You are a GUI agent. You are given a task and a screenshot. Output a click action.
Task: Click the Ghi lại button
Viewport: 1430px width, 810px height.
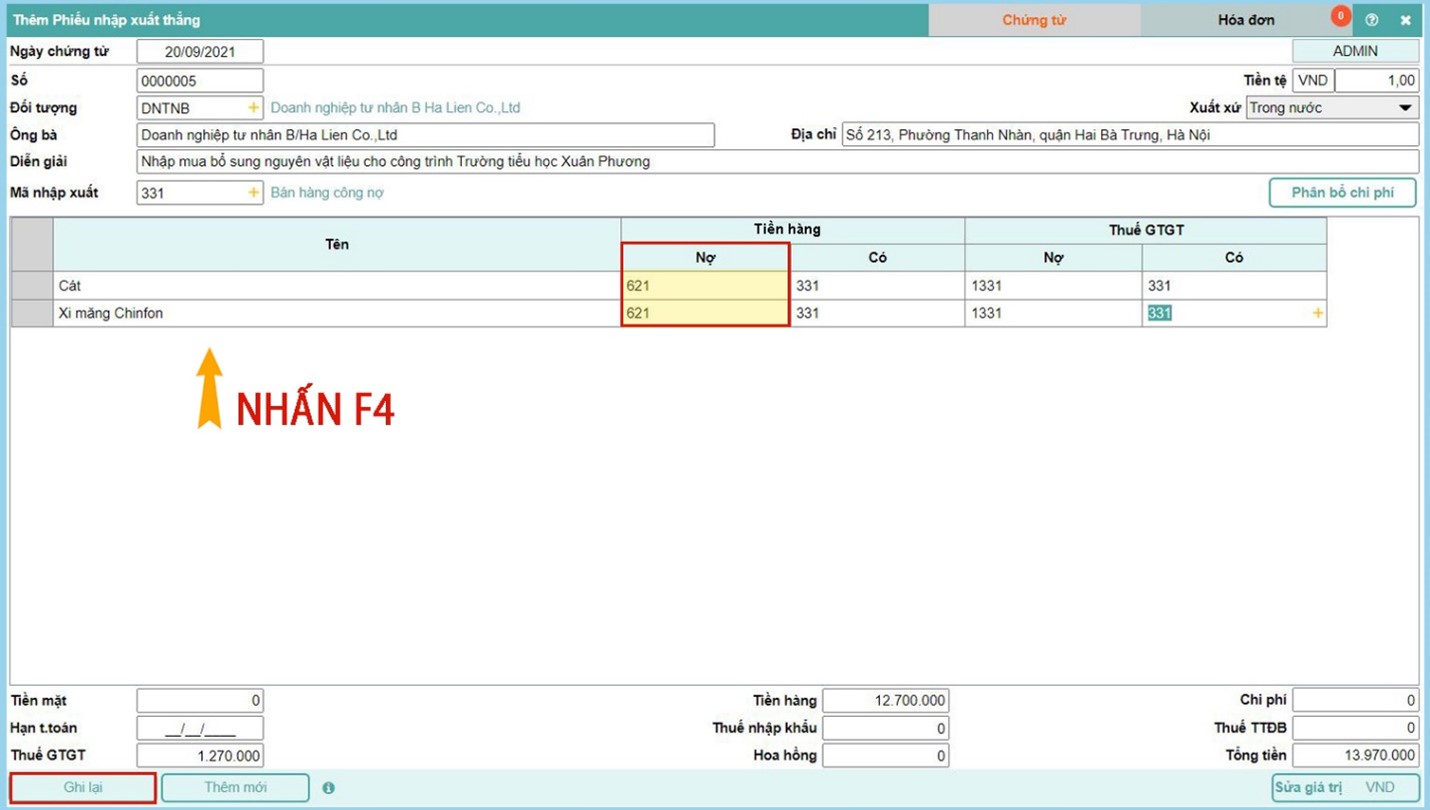point(83,788)
